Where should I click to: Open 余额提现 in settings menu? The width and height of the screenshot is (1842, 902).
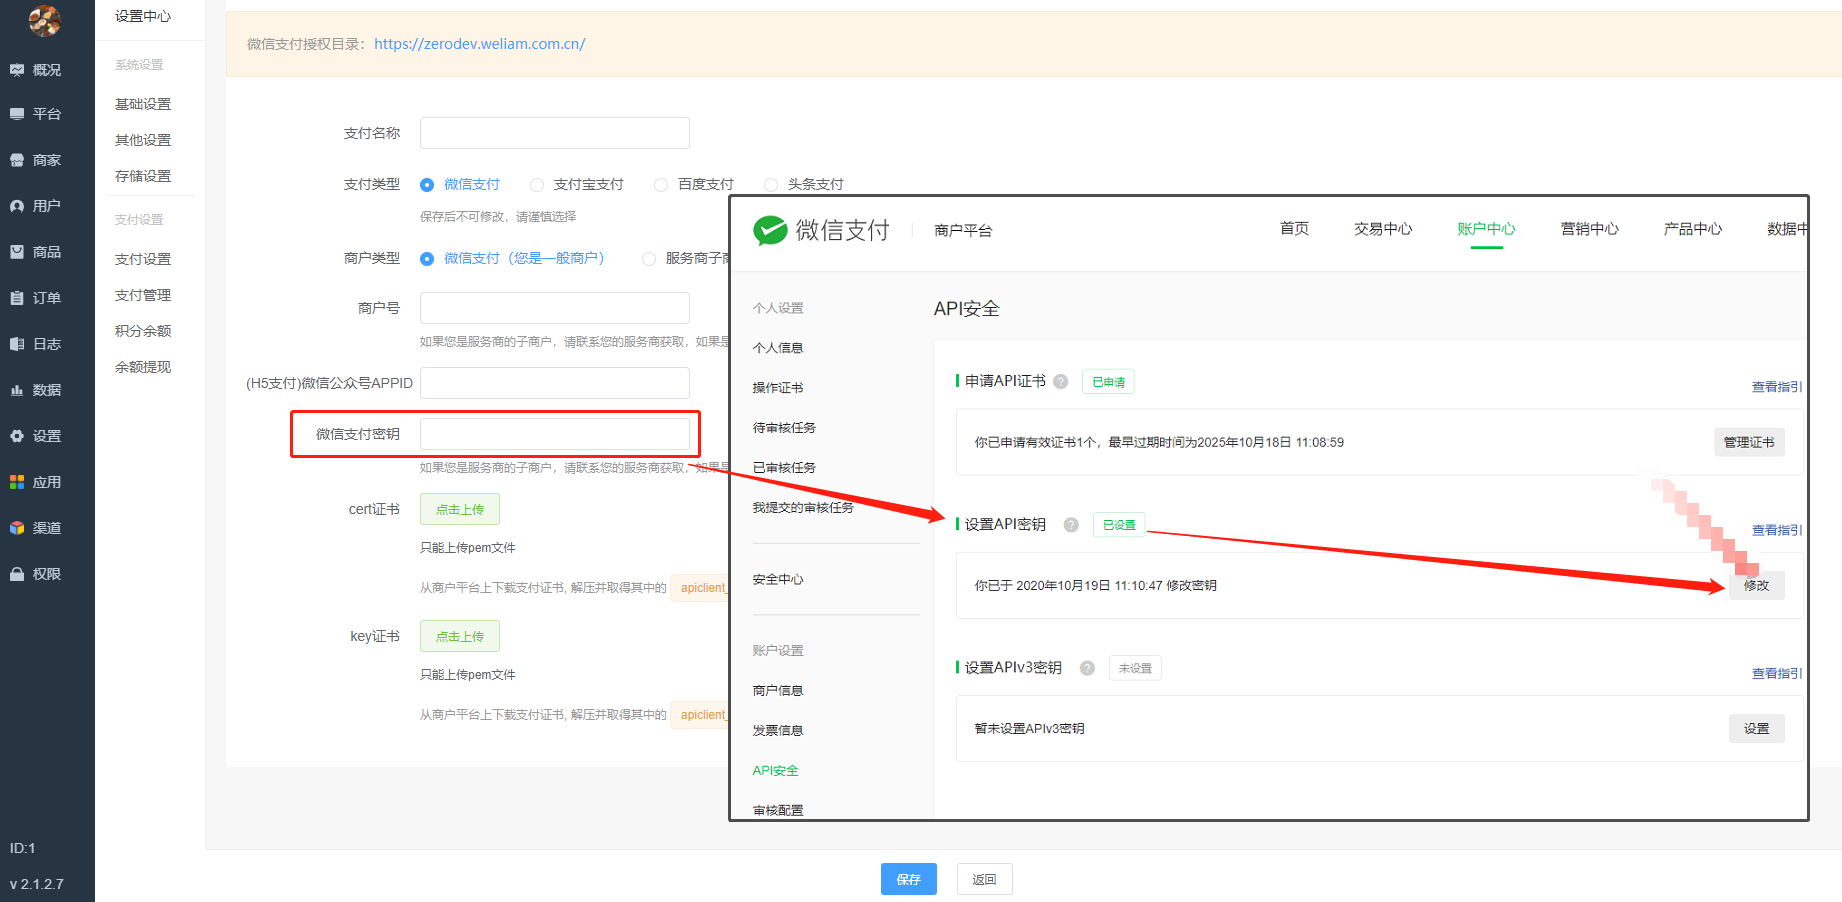(143, 367)
